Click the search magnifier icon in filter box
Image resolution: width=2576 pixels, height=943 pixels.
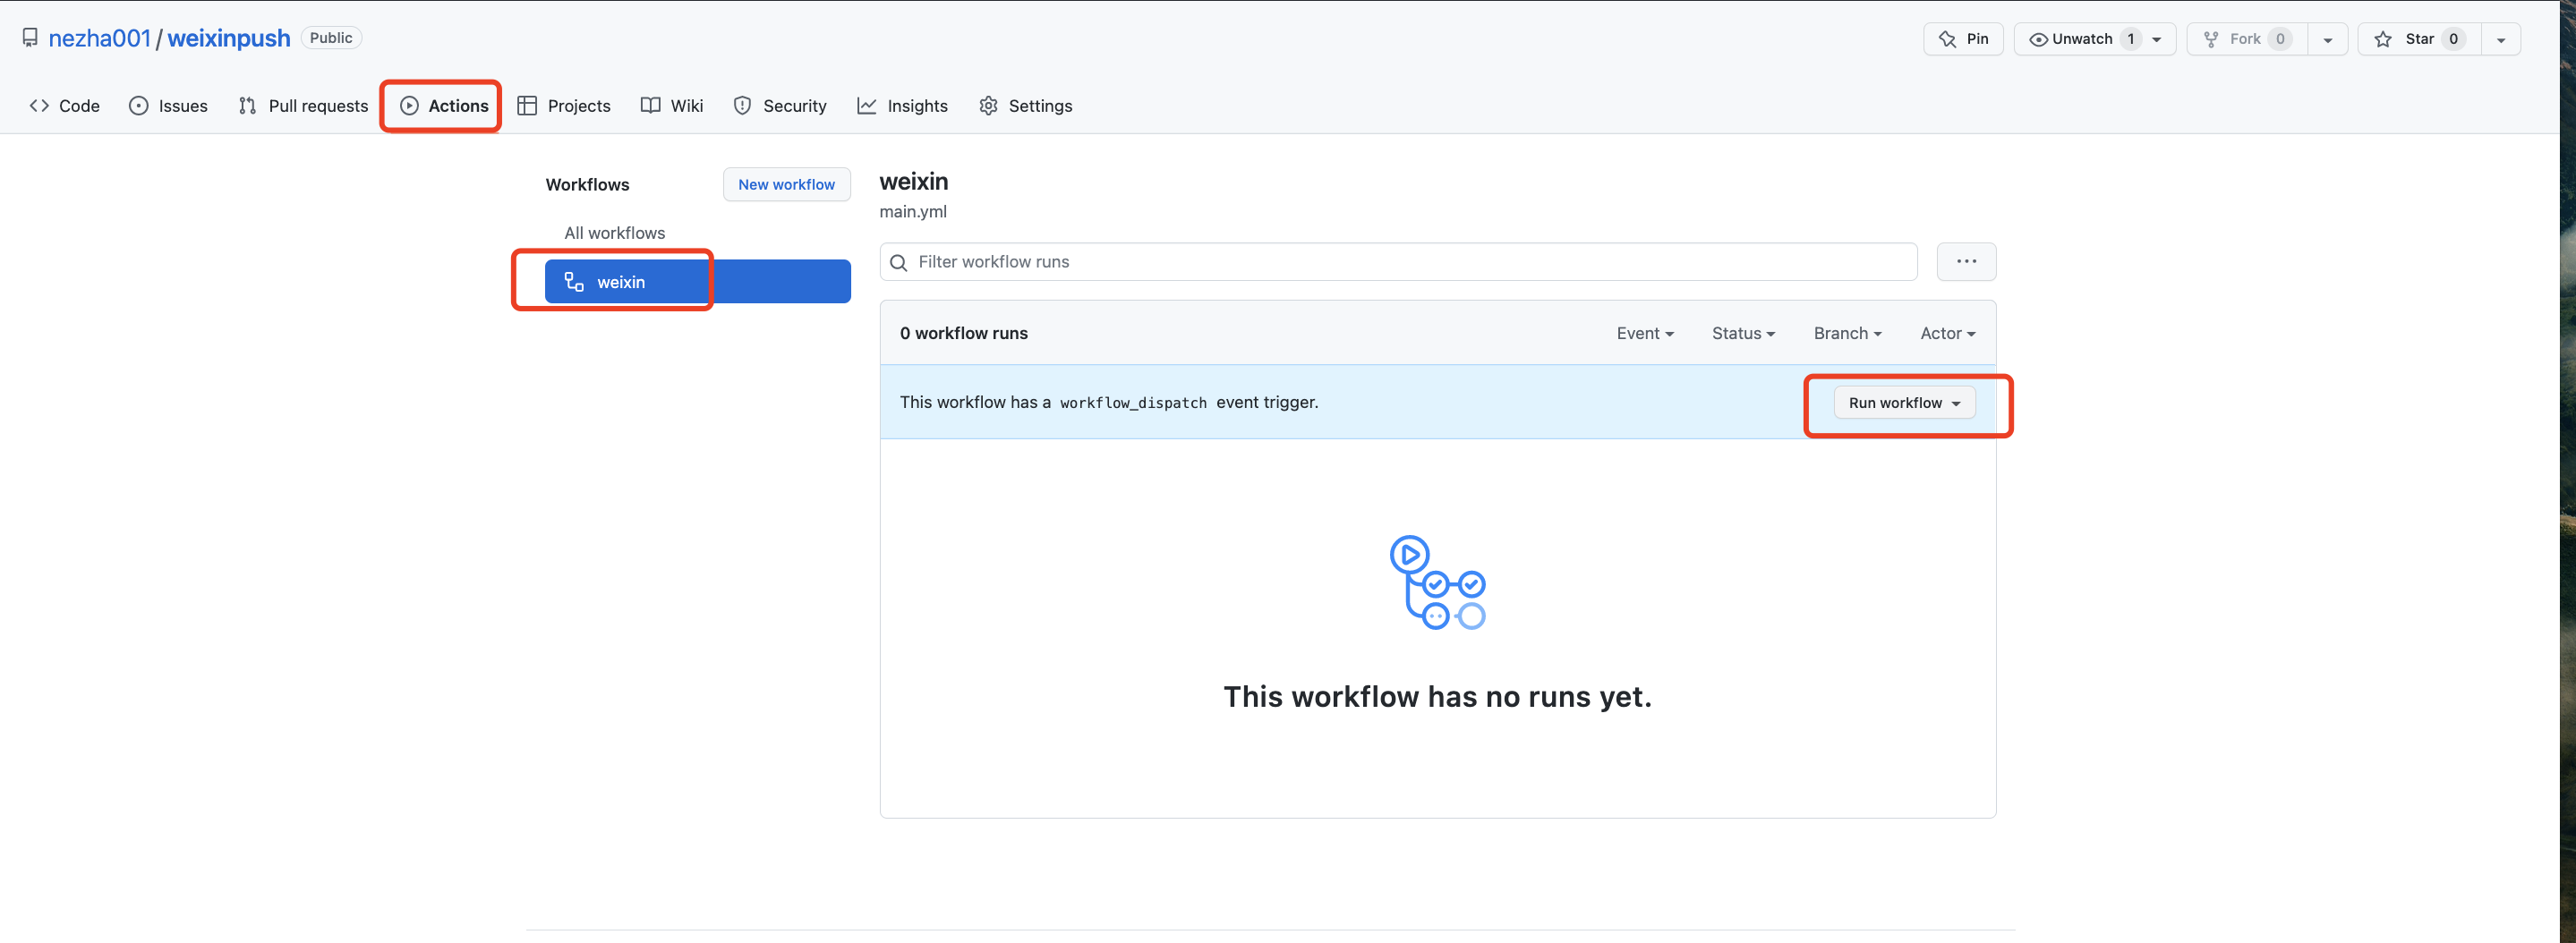(x=898, y=262)
